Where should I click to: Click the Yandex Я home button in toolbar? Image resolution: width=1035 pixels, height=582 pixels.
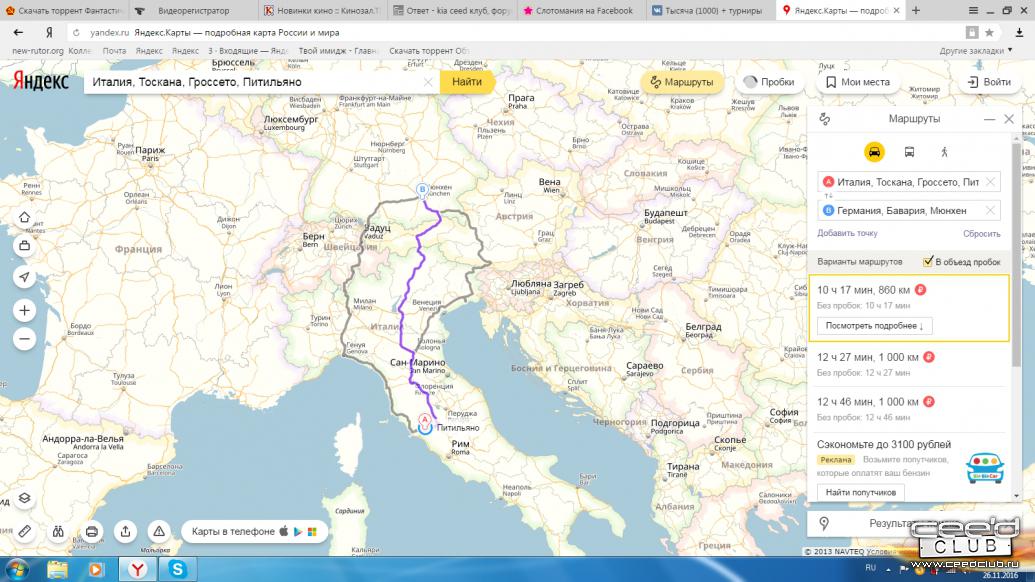[49, 32]
